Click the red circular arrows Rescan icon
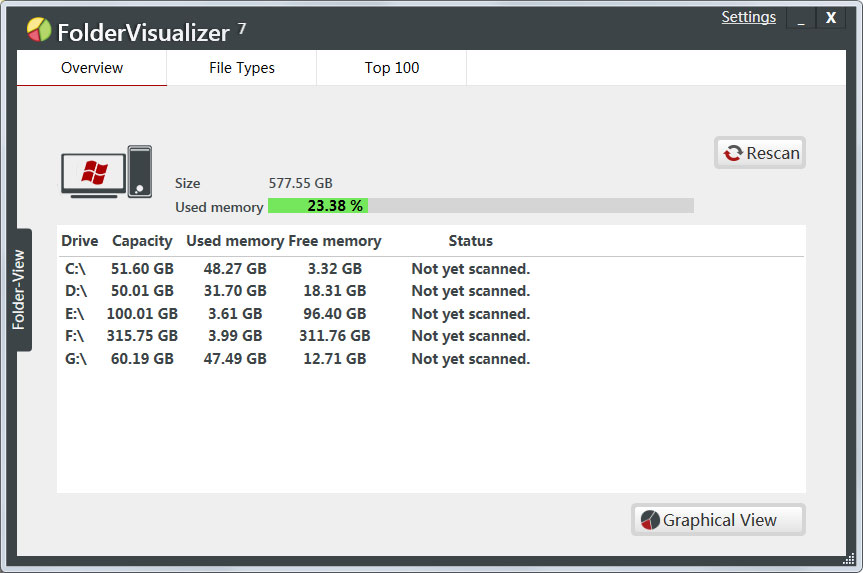 [x=733, y=153]
